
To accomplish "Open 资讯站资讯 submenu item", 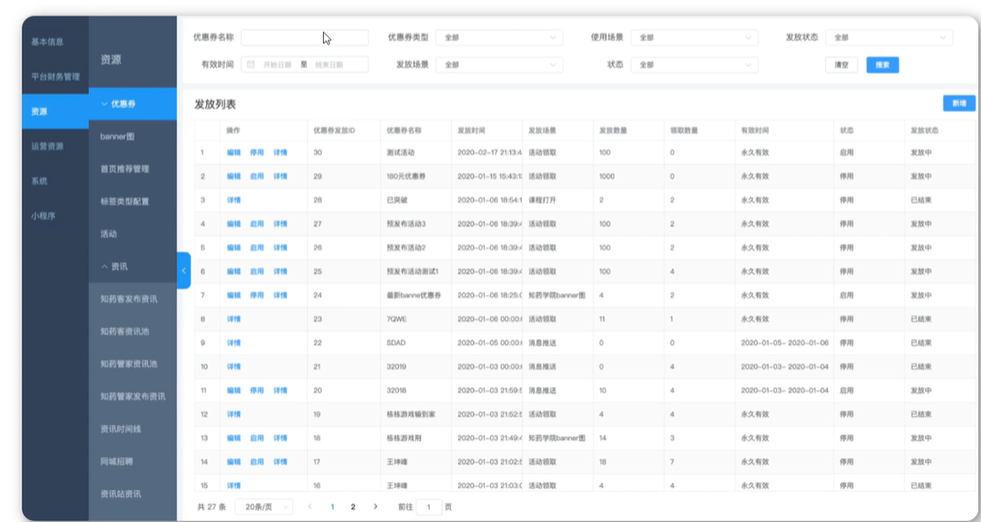I will click(x=133, y=494).
